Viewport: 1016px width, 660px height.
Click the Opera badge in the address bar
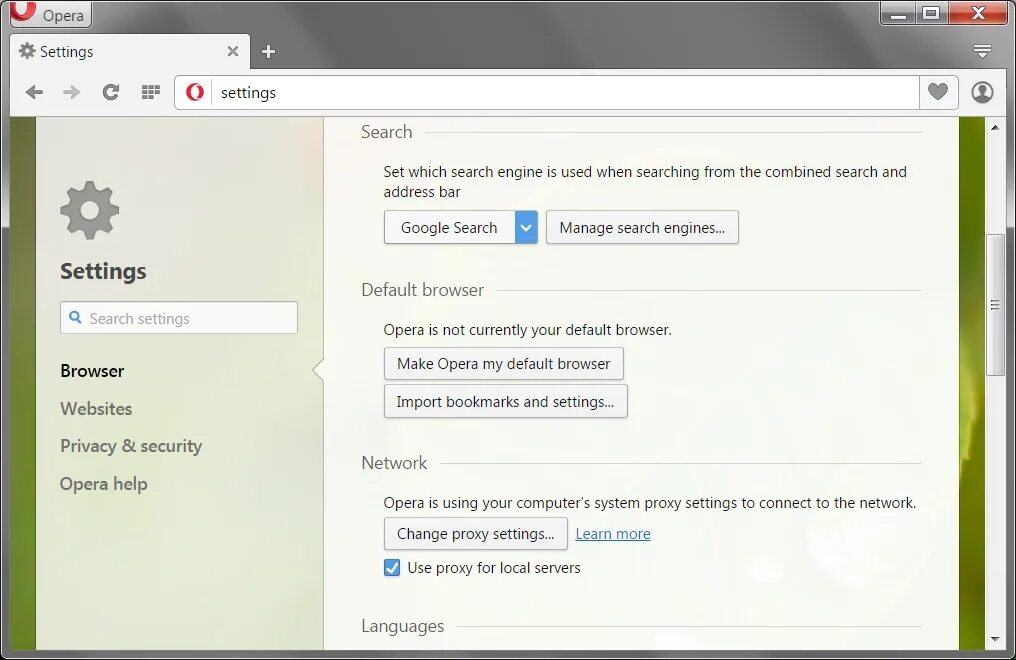pos(193,92)
